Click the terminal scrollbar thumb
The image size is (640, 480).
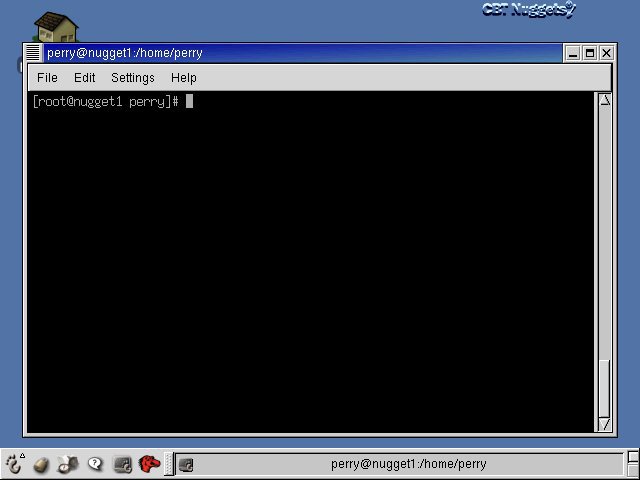pyautogui.click(x=605, y=388)
